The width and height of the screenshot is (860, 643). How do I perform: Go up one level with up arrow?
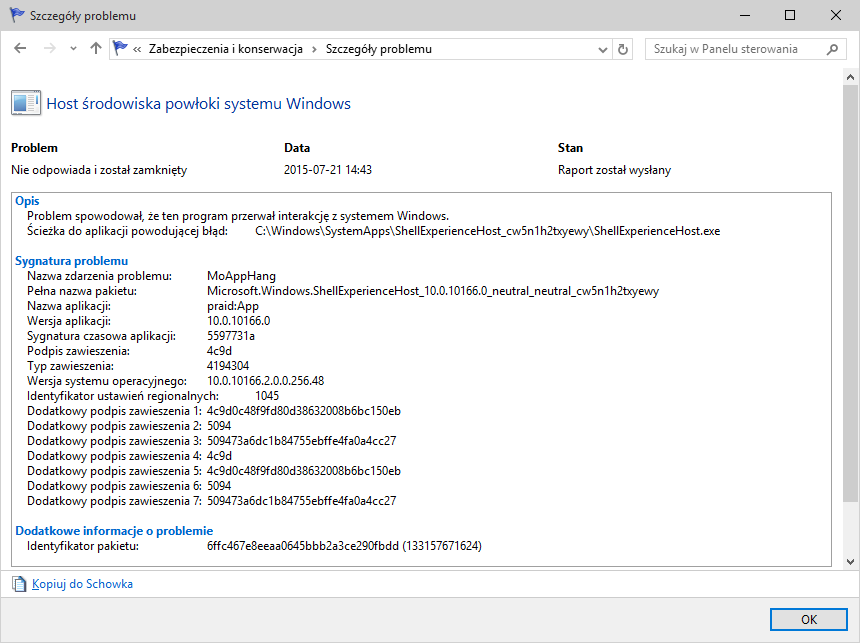coord(96,48)
